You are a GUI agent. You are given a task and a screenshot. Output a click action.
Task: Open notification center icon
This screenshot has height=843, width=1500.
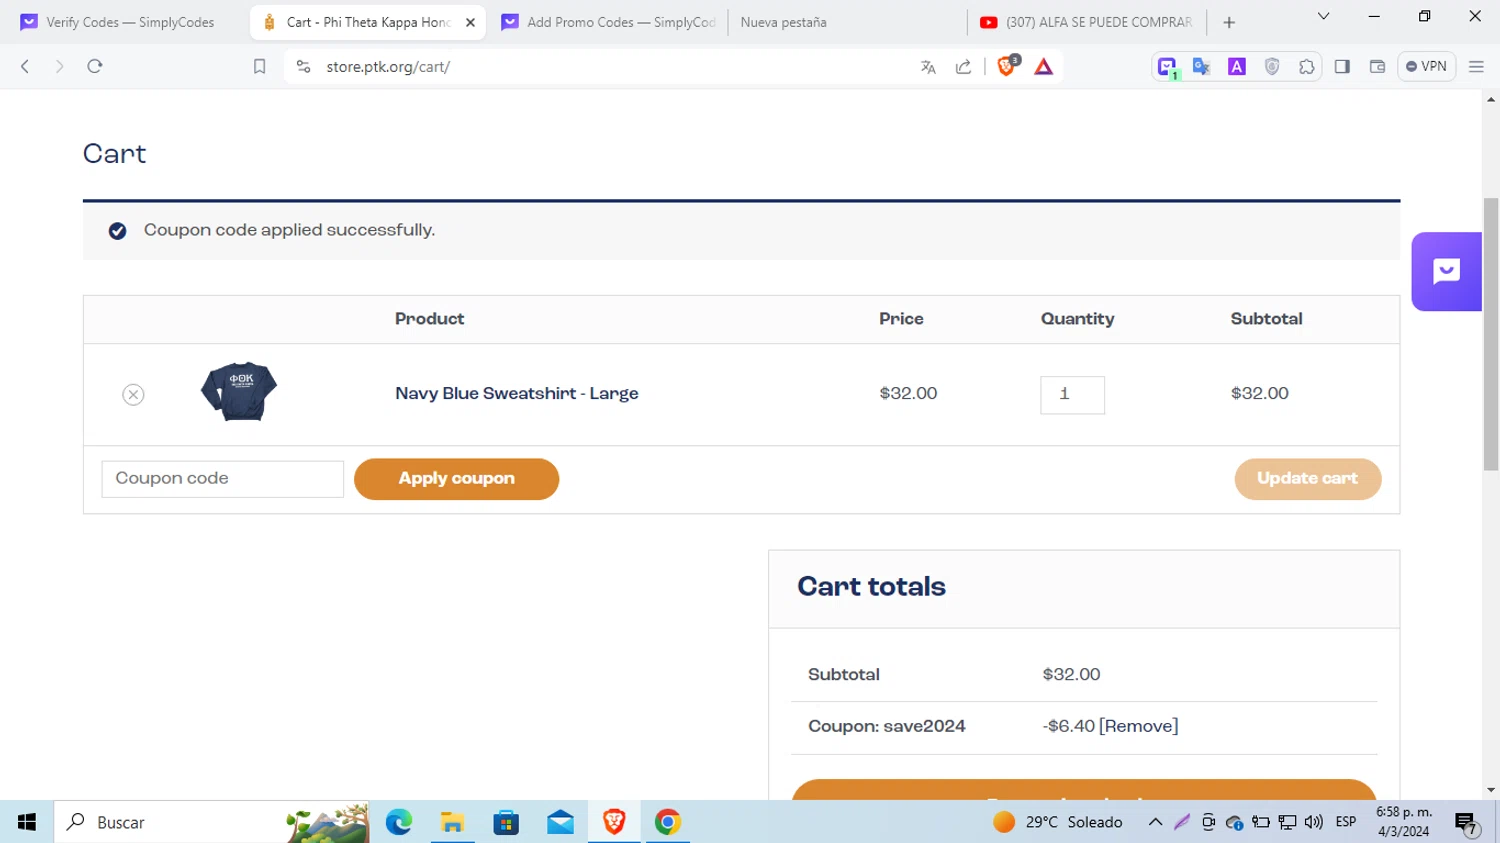click(x=1466, y=823)
